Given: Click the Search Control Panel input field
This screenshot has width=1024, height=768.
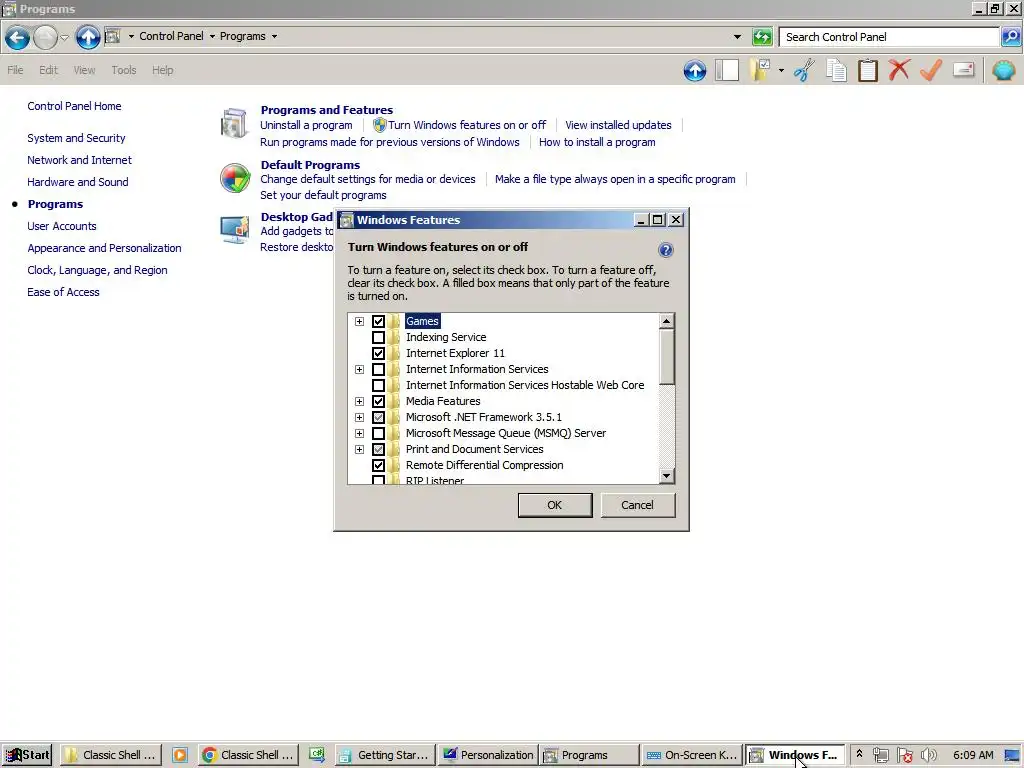Looking at the screenshot, I should 889,37.
